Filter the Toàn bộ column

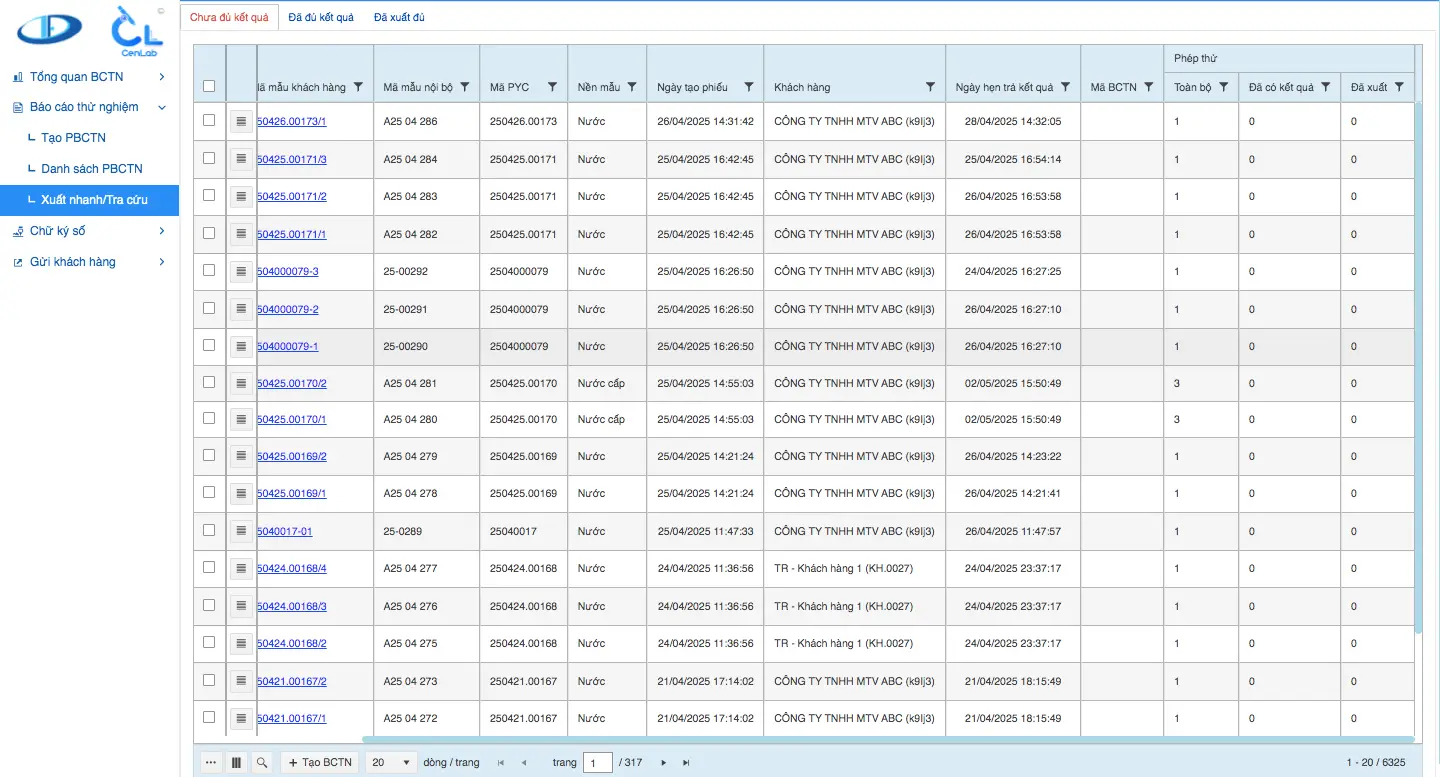1224,87
